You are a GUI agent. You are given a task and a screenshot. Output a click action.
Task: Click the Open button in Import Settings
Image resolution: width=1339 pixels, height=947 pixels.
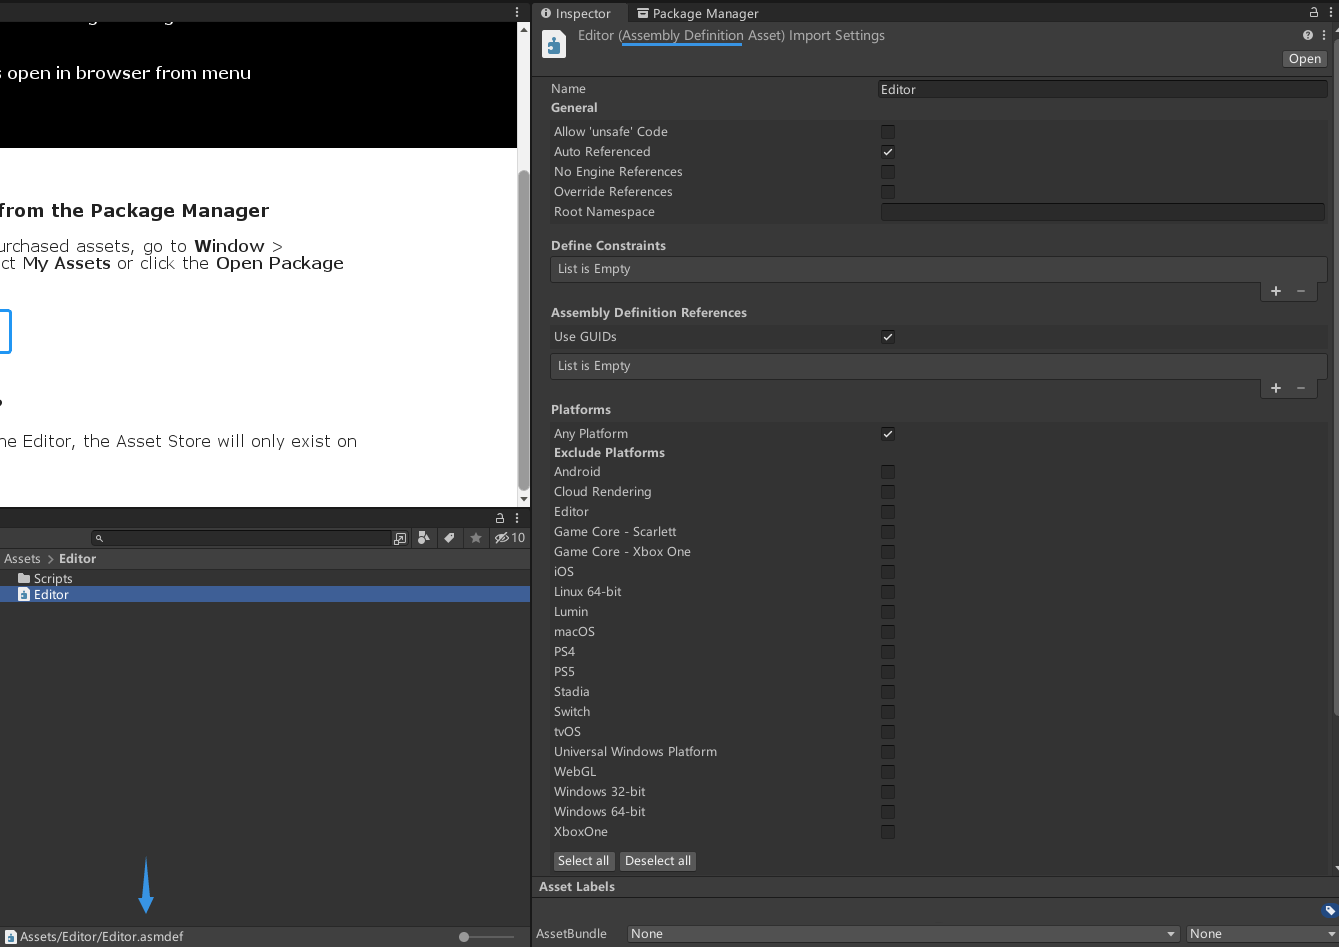pos(1305,59)
